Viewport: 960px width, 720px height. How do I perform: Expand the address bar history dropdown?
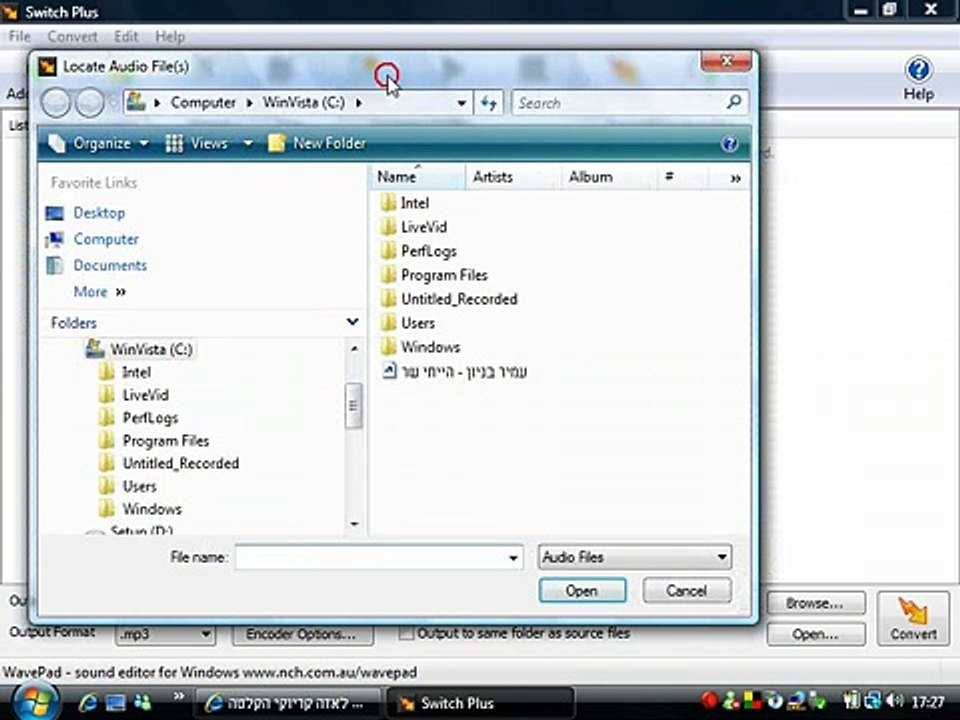462,103
